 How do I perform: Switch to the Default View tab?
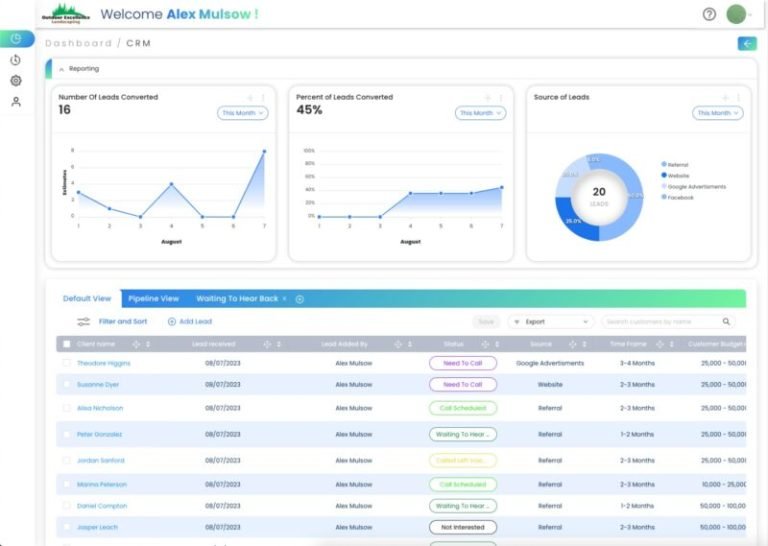[87, 299]
